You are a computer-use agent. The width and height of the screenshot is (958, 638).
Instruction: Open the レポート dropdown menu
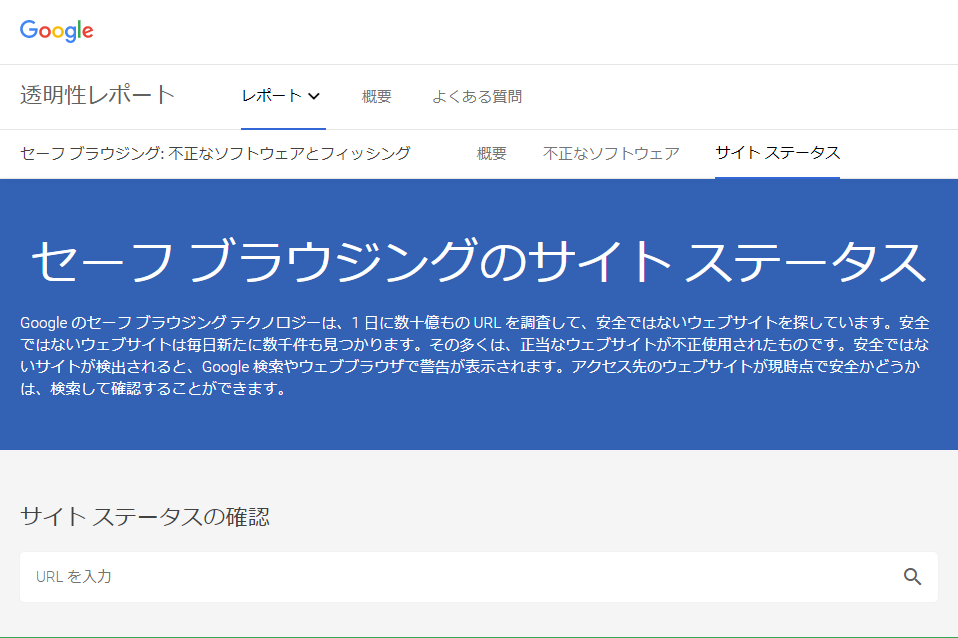point(281,96)
